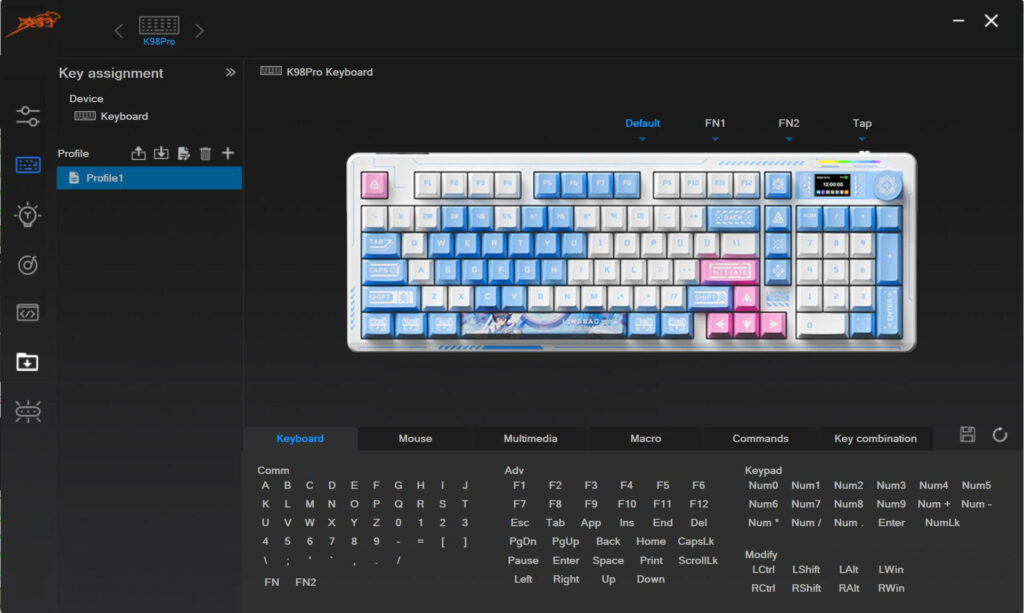Open the Macro tab
This screenshot has width=1024, height=613.
646,439
